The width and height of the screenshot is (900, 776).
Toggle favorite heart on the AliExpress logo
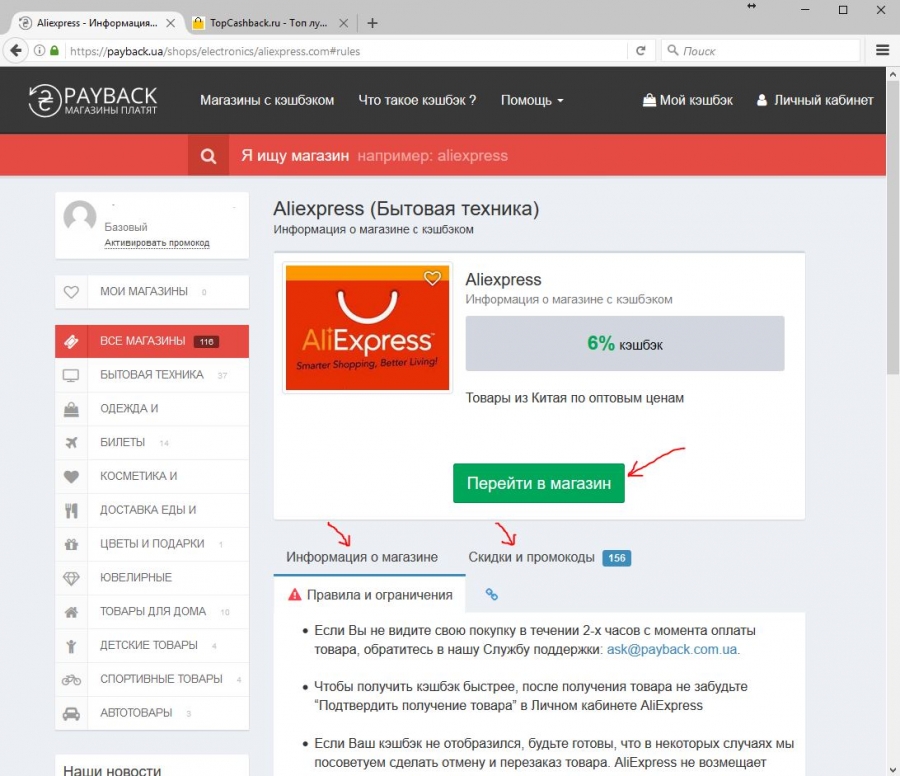432,278
